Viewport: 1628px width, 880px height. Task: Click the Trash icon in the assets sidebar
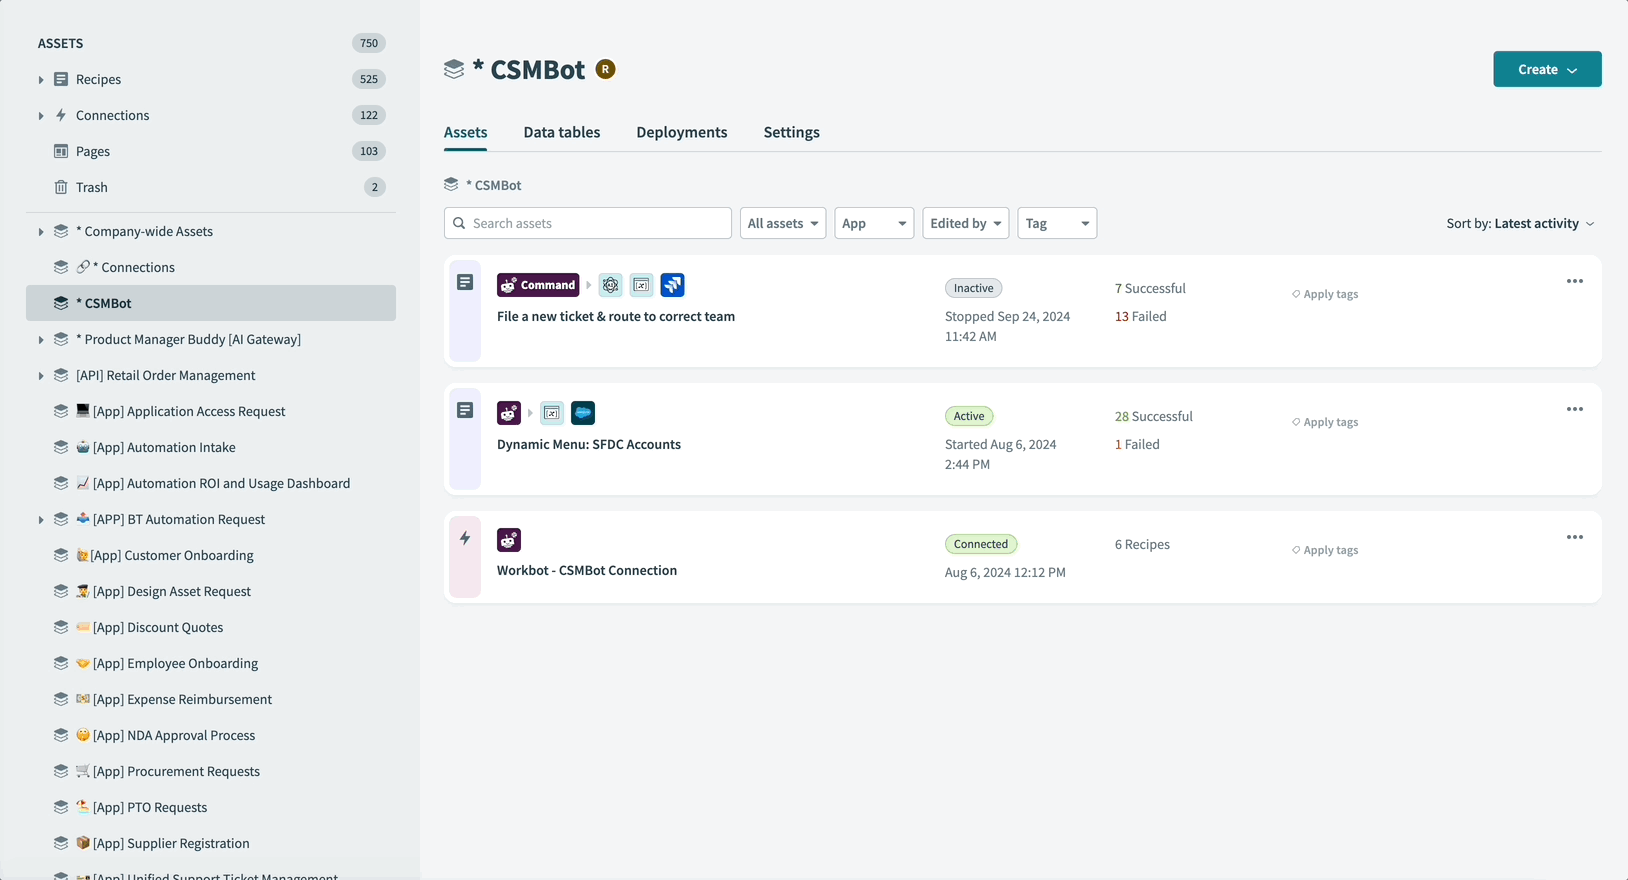pyautogui.click(x=61, y=187)
